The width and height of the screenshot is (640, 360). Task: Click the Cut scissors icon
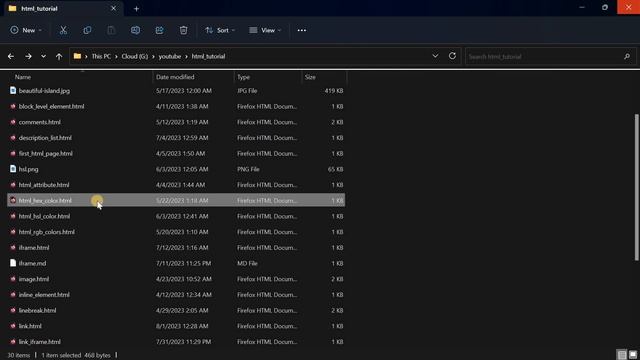[63, 30]
